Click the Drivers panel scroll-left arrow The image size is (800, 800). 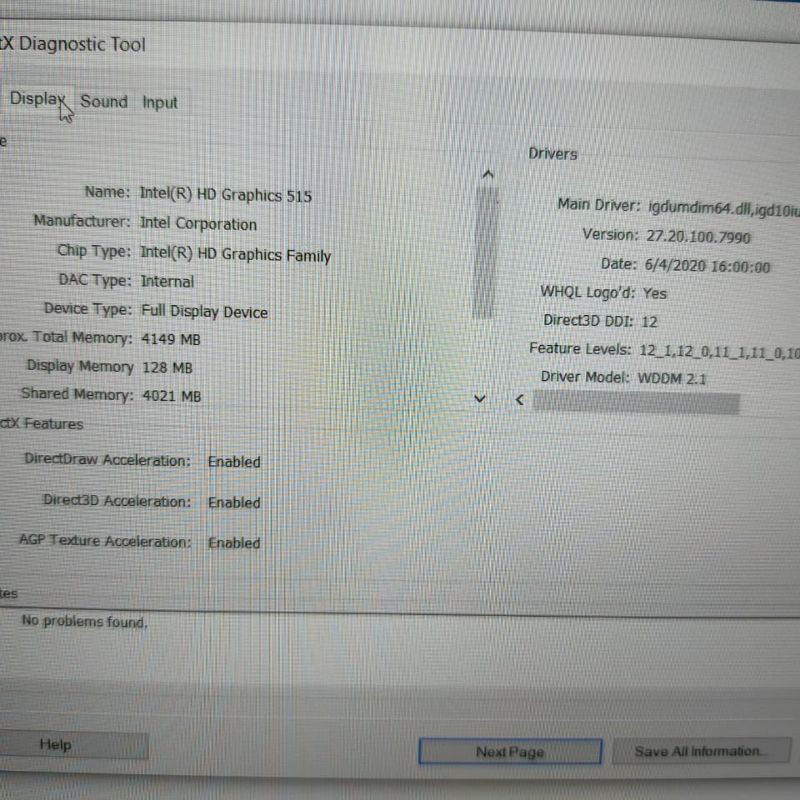click(519, 399)
